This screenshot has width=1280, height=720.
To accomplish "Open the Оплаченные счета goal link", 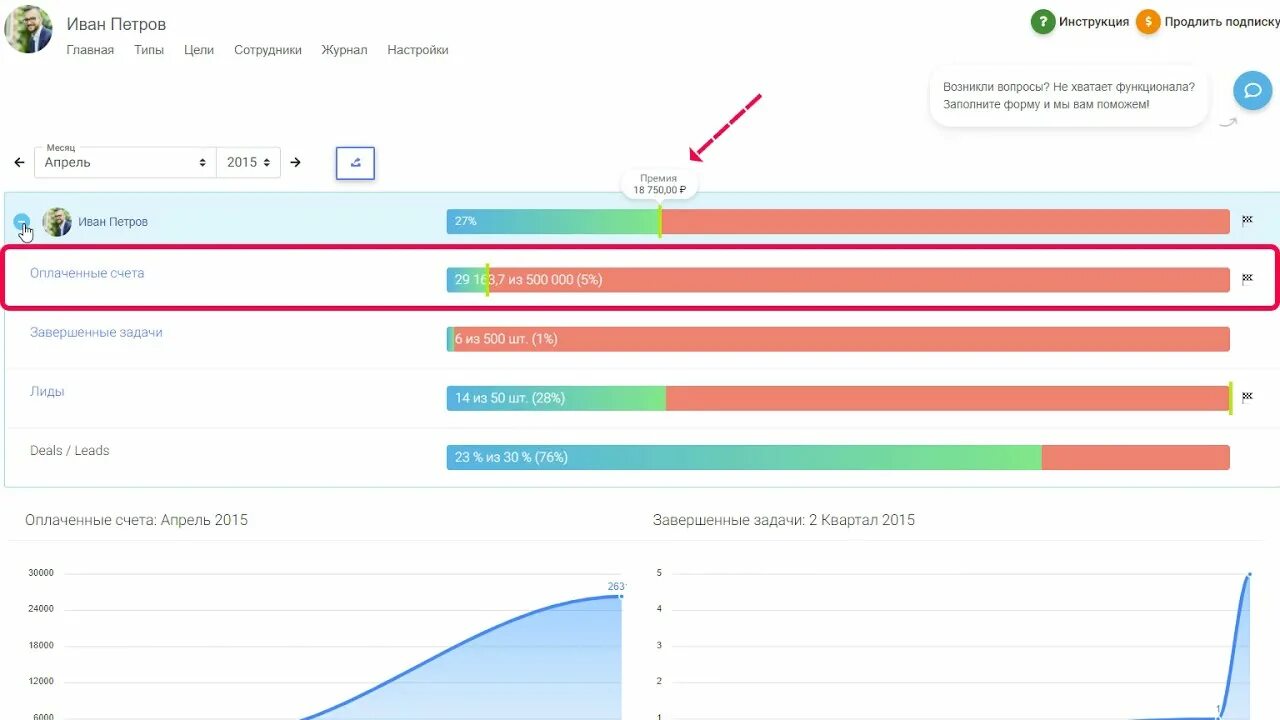I will tap(87, 273).
